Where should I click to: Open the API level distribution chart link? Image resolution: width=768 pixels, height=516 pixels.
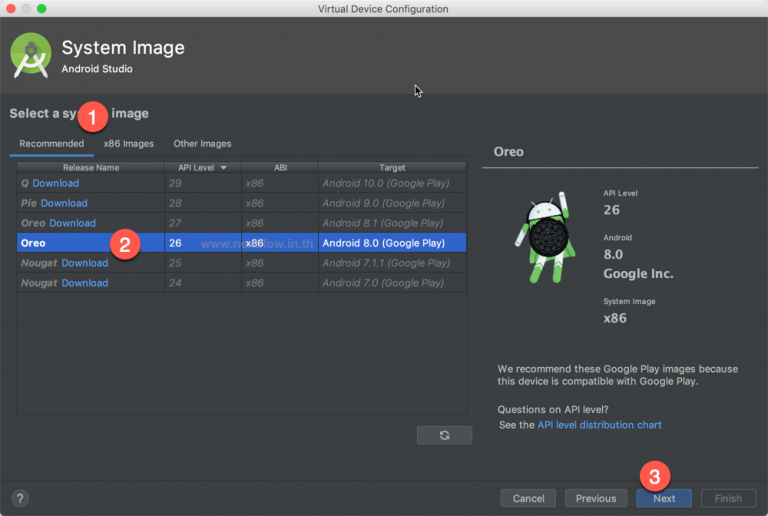point(599,425)
